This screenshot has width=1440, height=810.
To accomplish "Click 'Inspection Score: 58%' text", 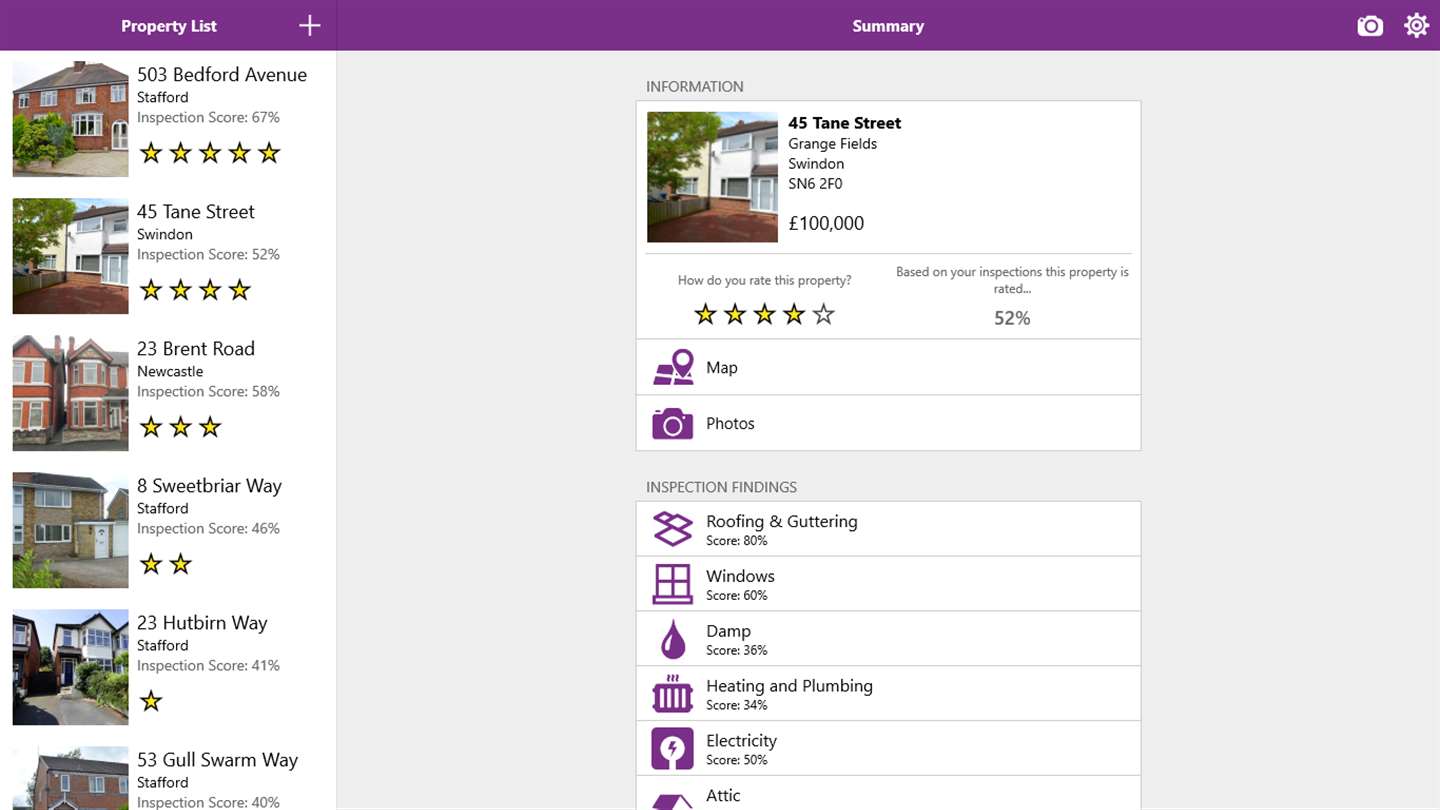I will click(x=208, y=391).
